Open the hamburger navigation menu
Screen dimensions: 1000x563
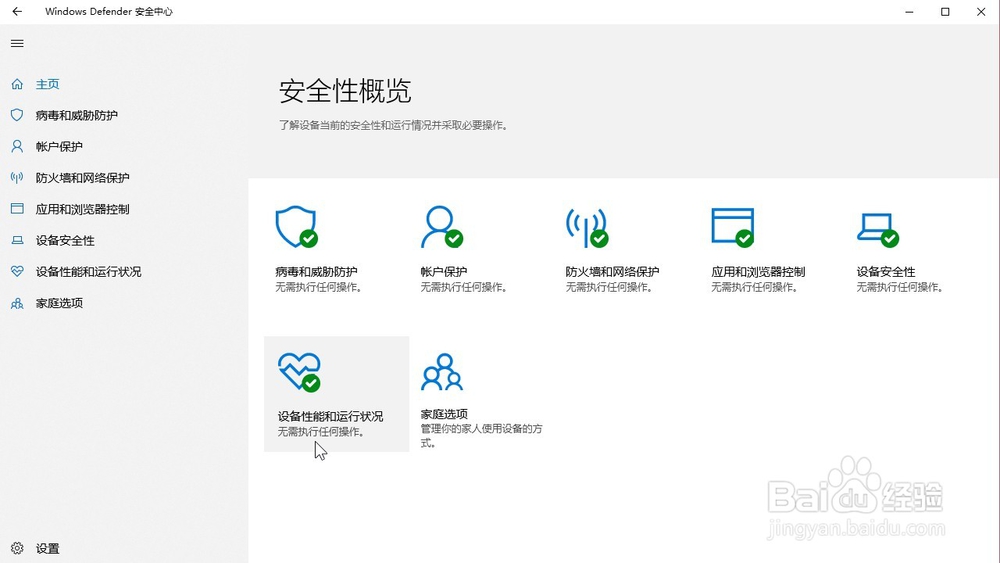pos(17,43)
